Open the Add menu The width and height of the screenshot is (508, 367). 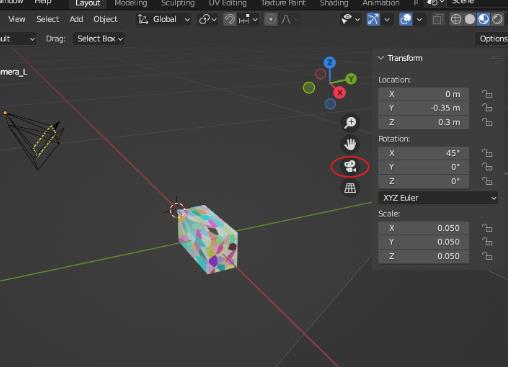(76, 19)
